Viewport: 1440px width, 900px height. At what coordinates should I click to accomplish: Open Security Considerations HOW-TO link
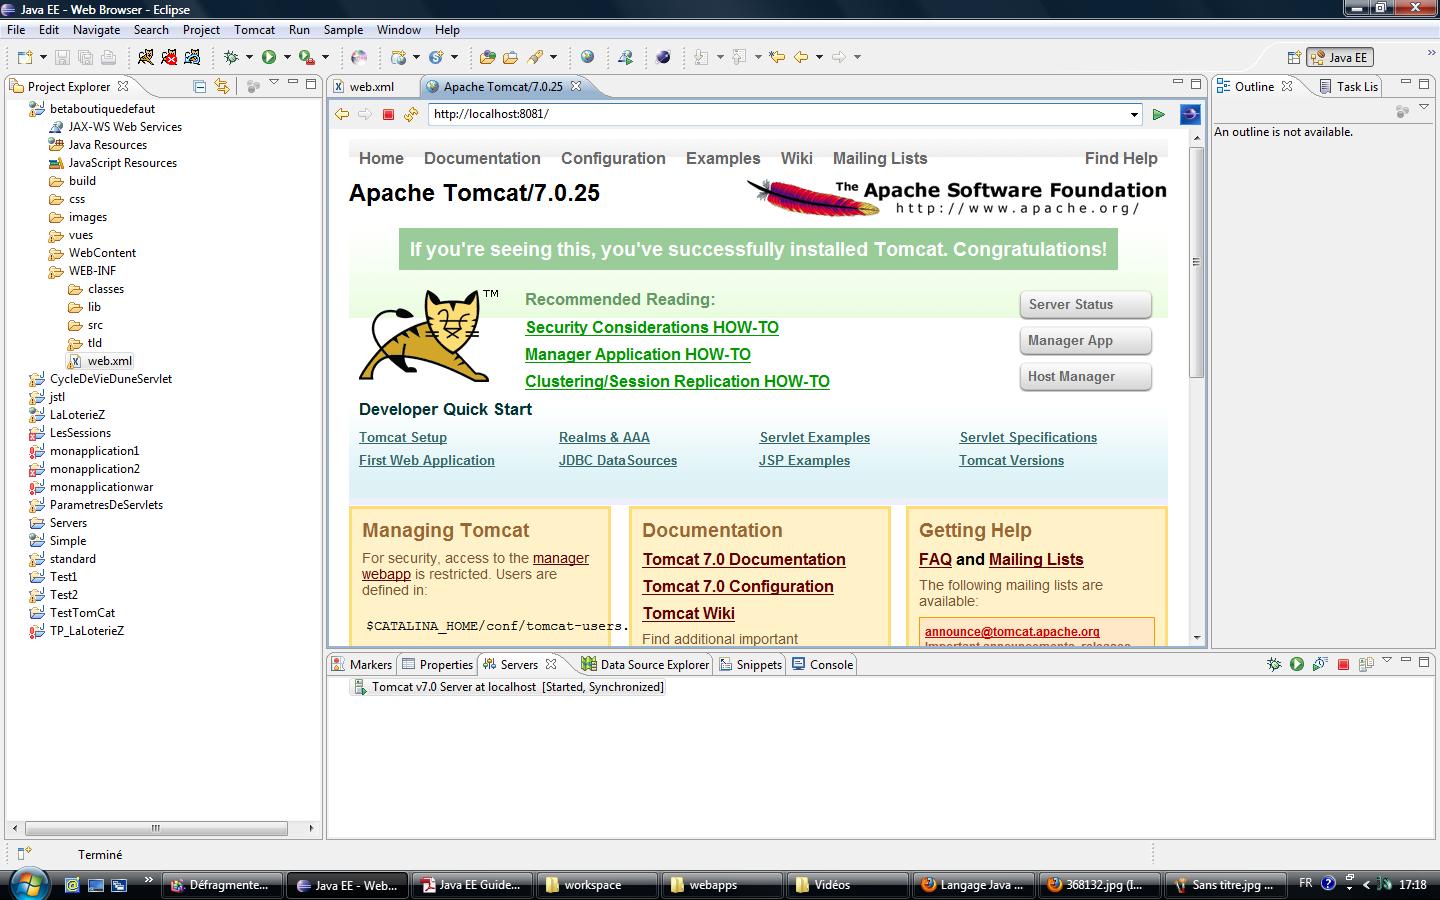tap(652, 327)
